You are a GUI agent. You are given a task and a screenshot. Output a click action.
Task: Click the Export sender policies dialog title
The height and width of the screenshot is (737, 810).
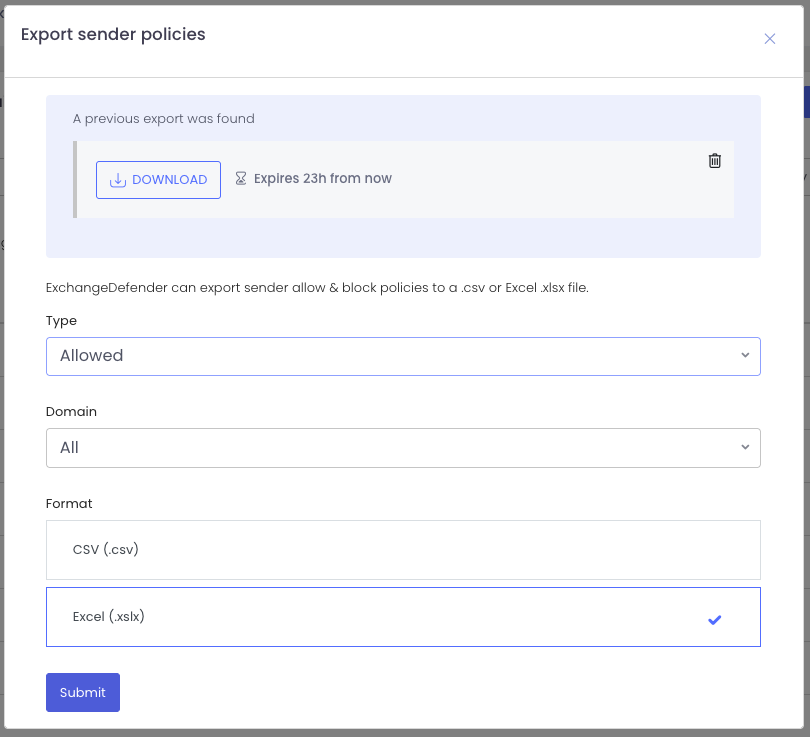(x=113, y=34)
